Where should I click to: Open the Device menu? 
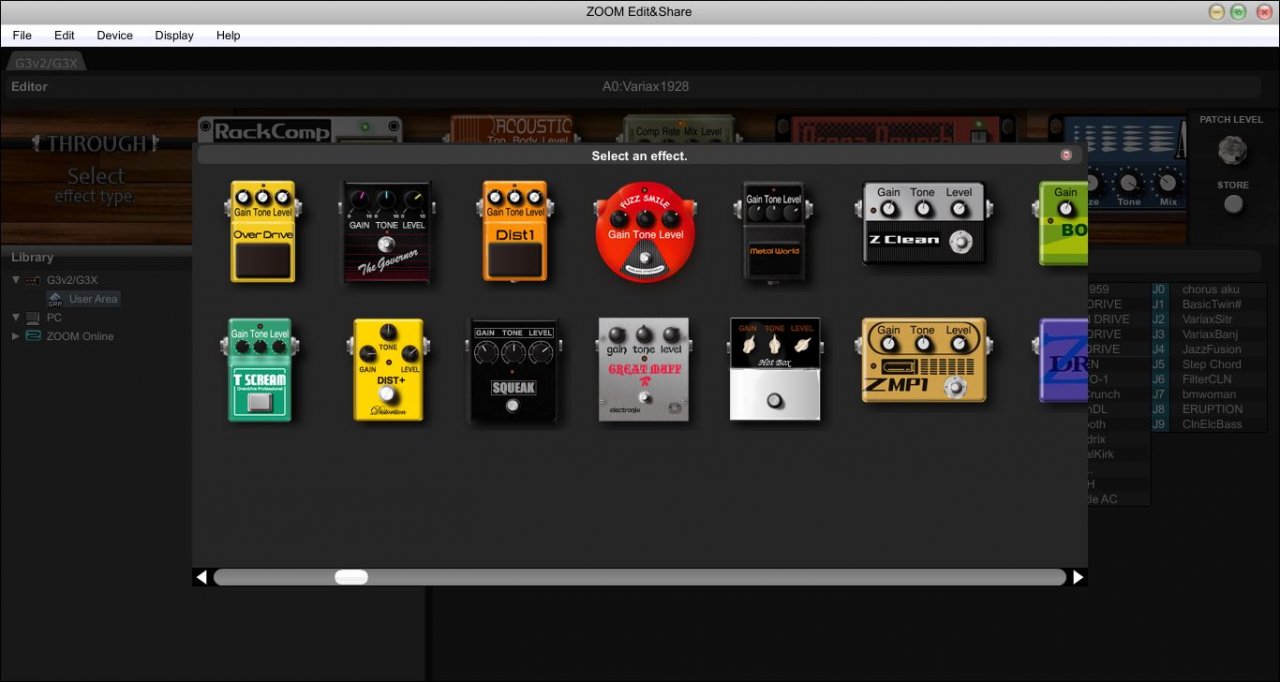(x=114, y=35)
